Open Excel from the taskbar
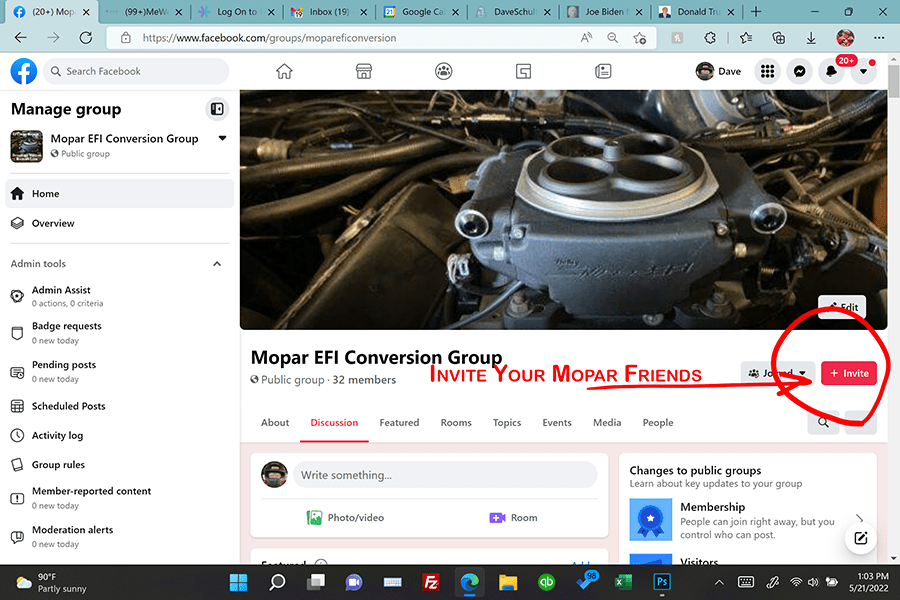This screenshot has height=600, width=900. click(x=622, y=582)
